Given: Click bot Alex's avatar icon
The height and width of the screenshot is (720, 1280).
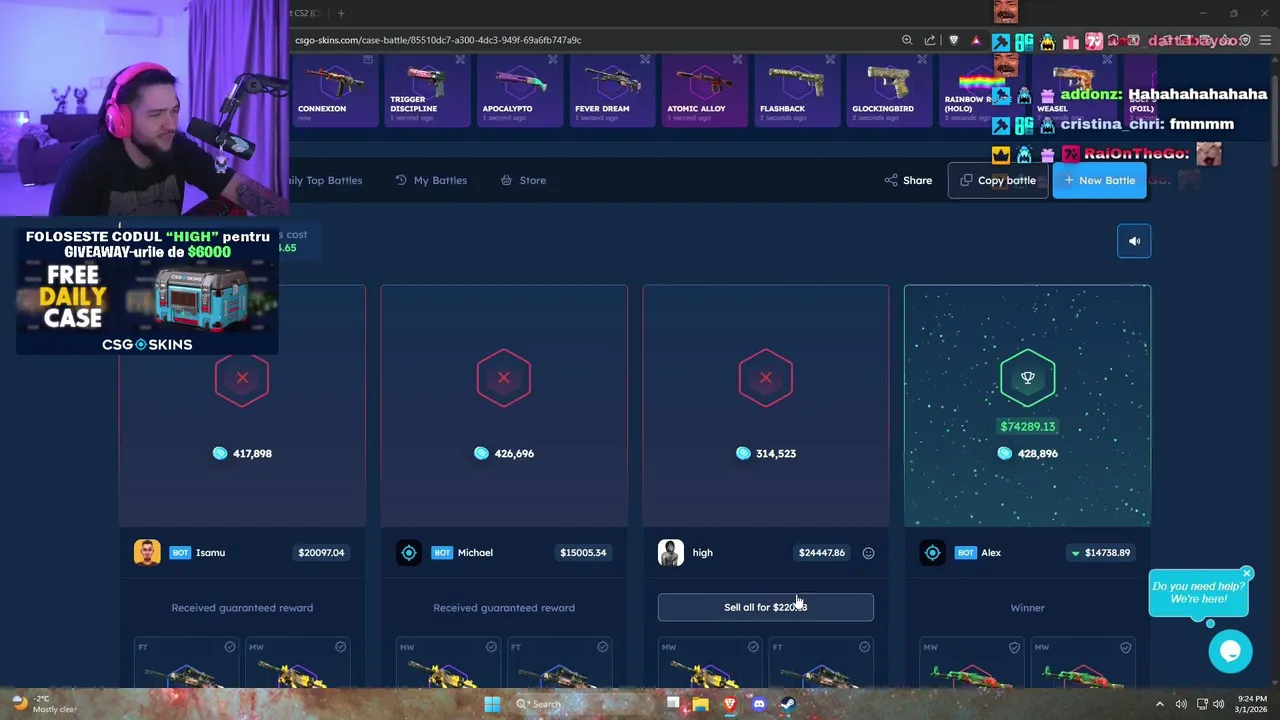Looking at the screenshot, I should pyautogui.click(x=933, y=552).
